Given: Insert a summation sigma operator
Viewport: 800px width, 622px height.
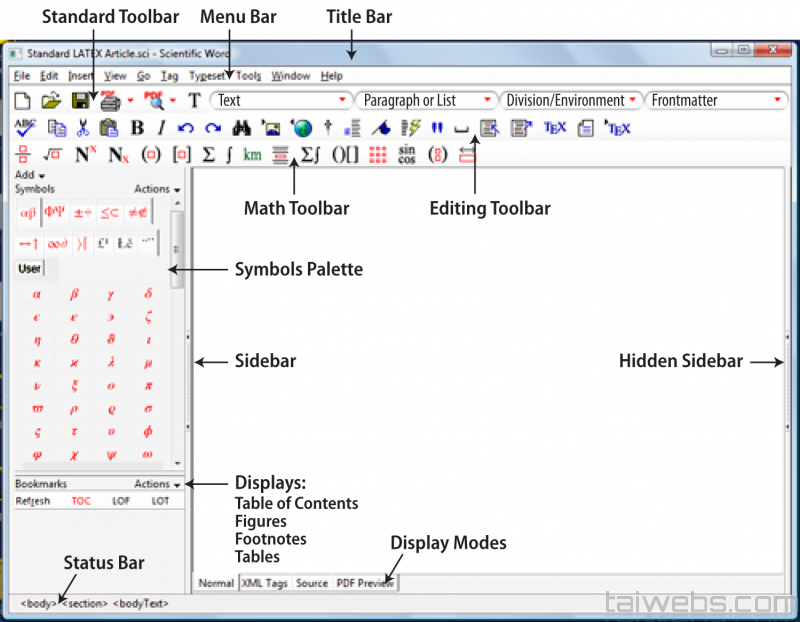Looking at the screenshot, I should [x=208, y=154].
